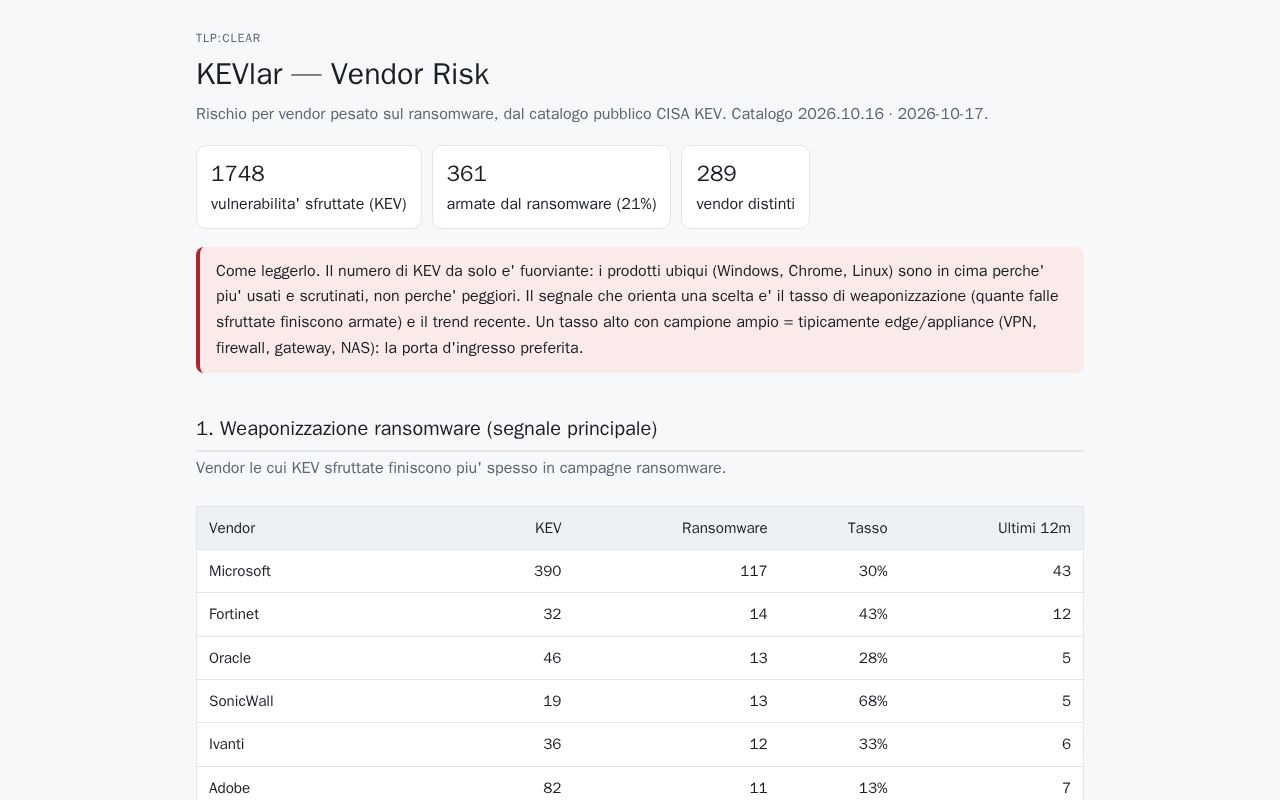
Task: Click the Ivanti vendor name
Action: tap(227, 744)
